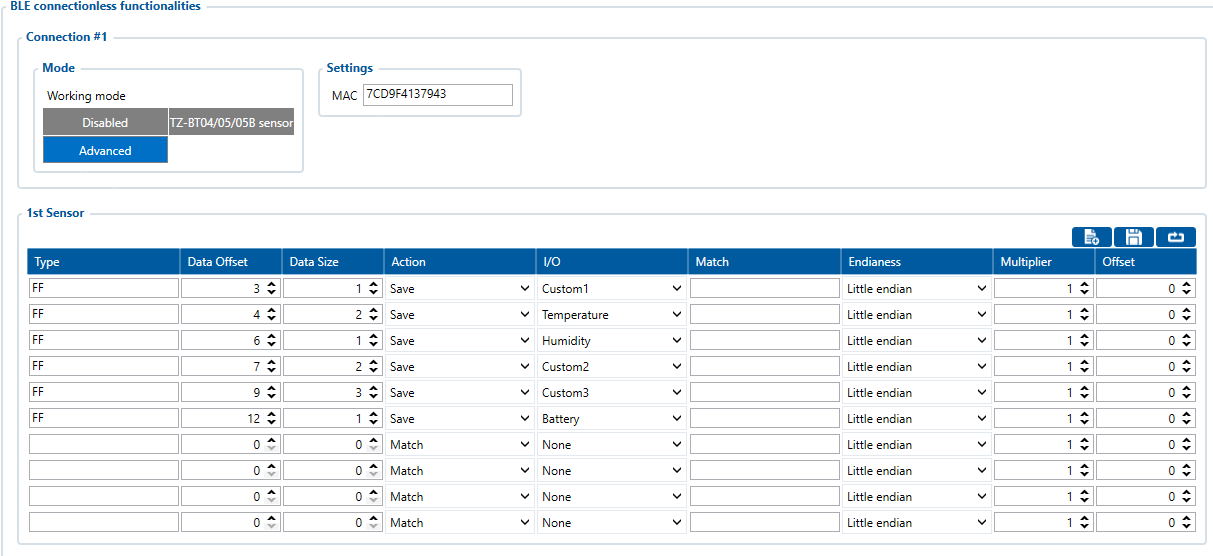The height and width of the screenshot is (556, 1213).
Task: Select TZ-BT04/05/05B sensor working mode
Action: pyautogui.click(x=231, y=122)
